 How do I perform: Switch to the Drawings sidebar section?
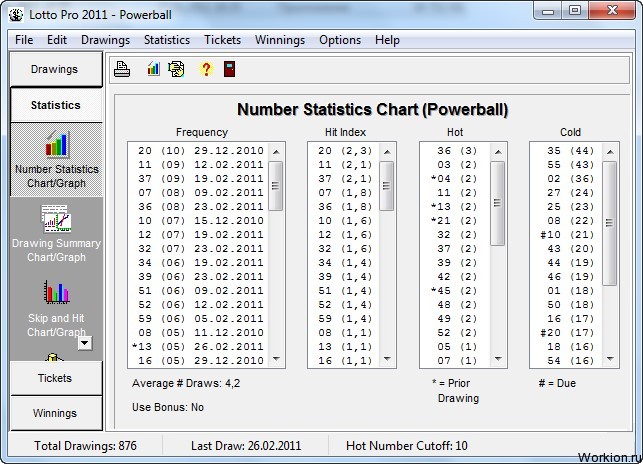point(56,69)
